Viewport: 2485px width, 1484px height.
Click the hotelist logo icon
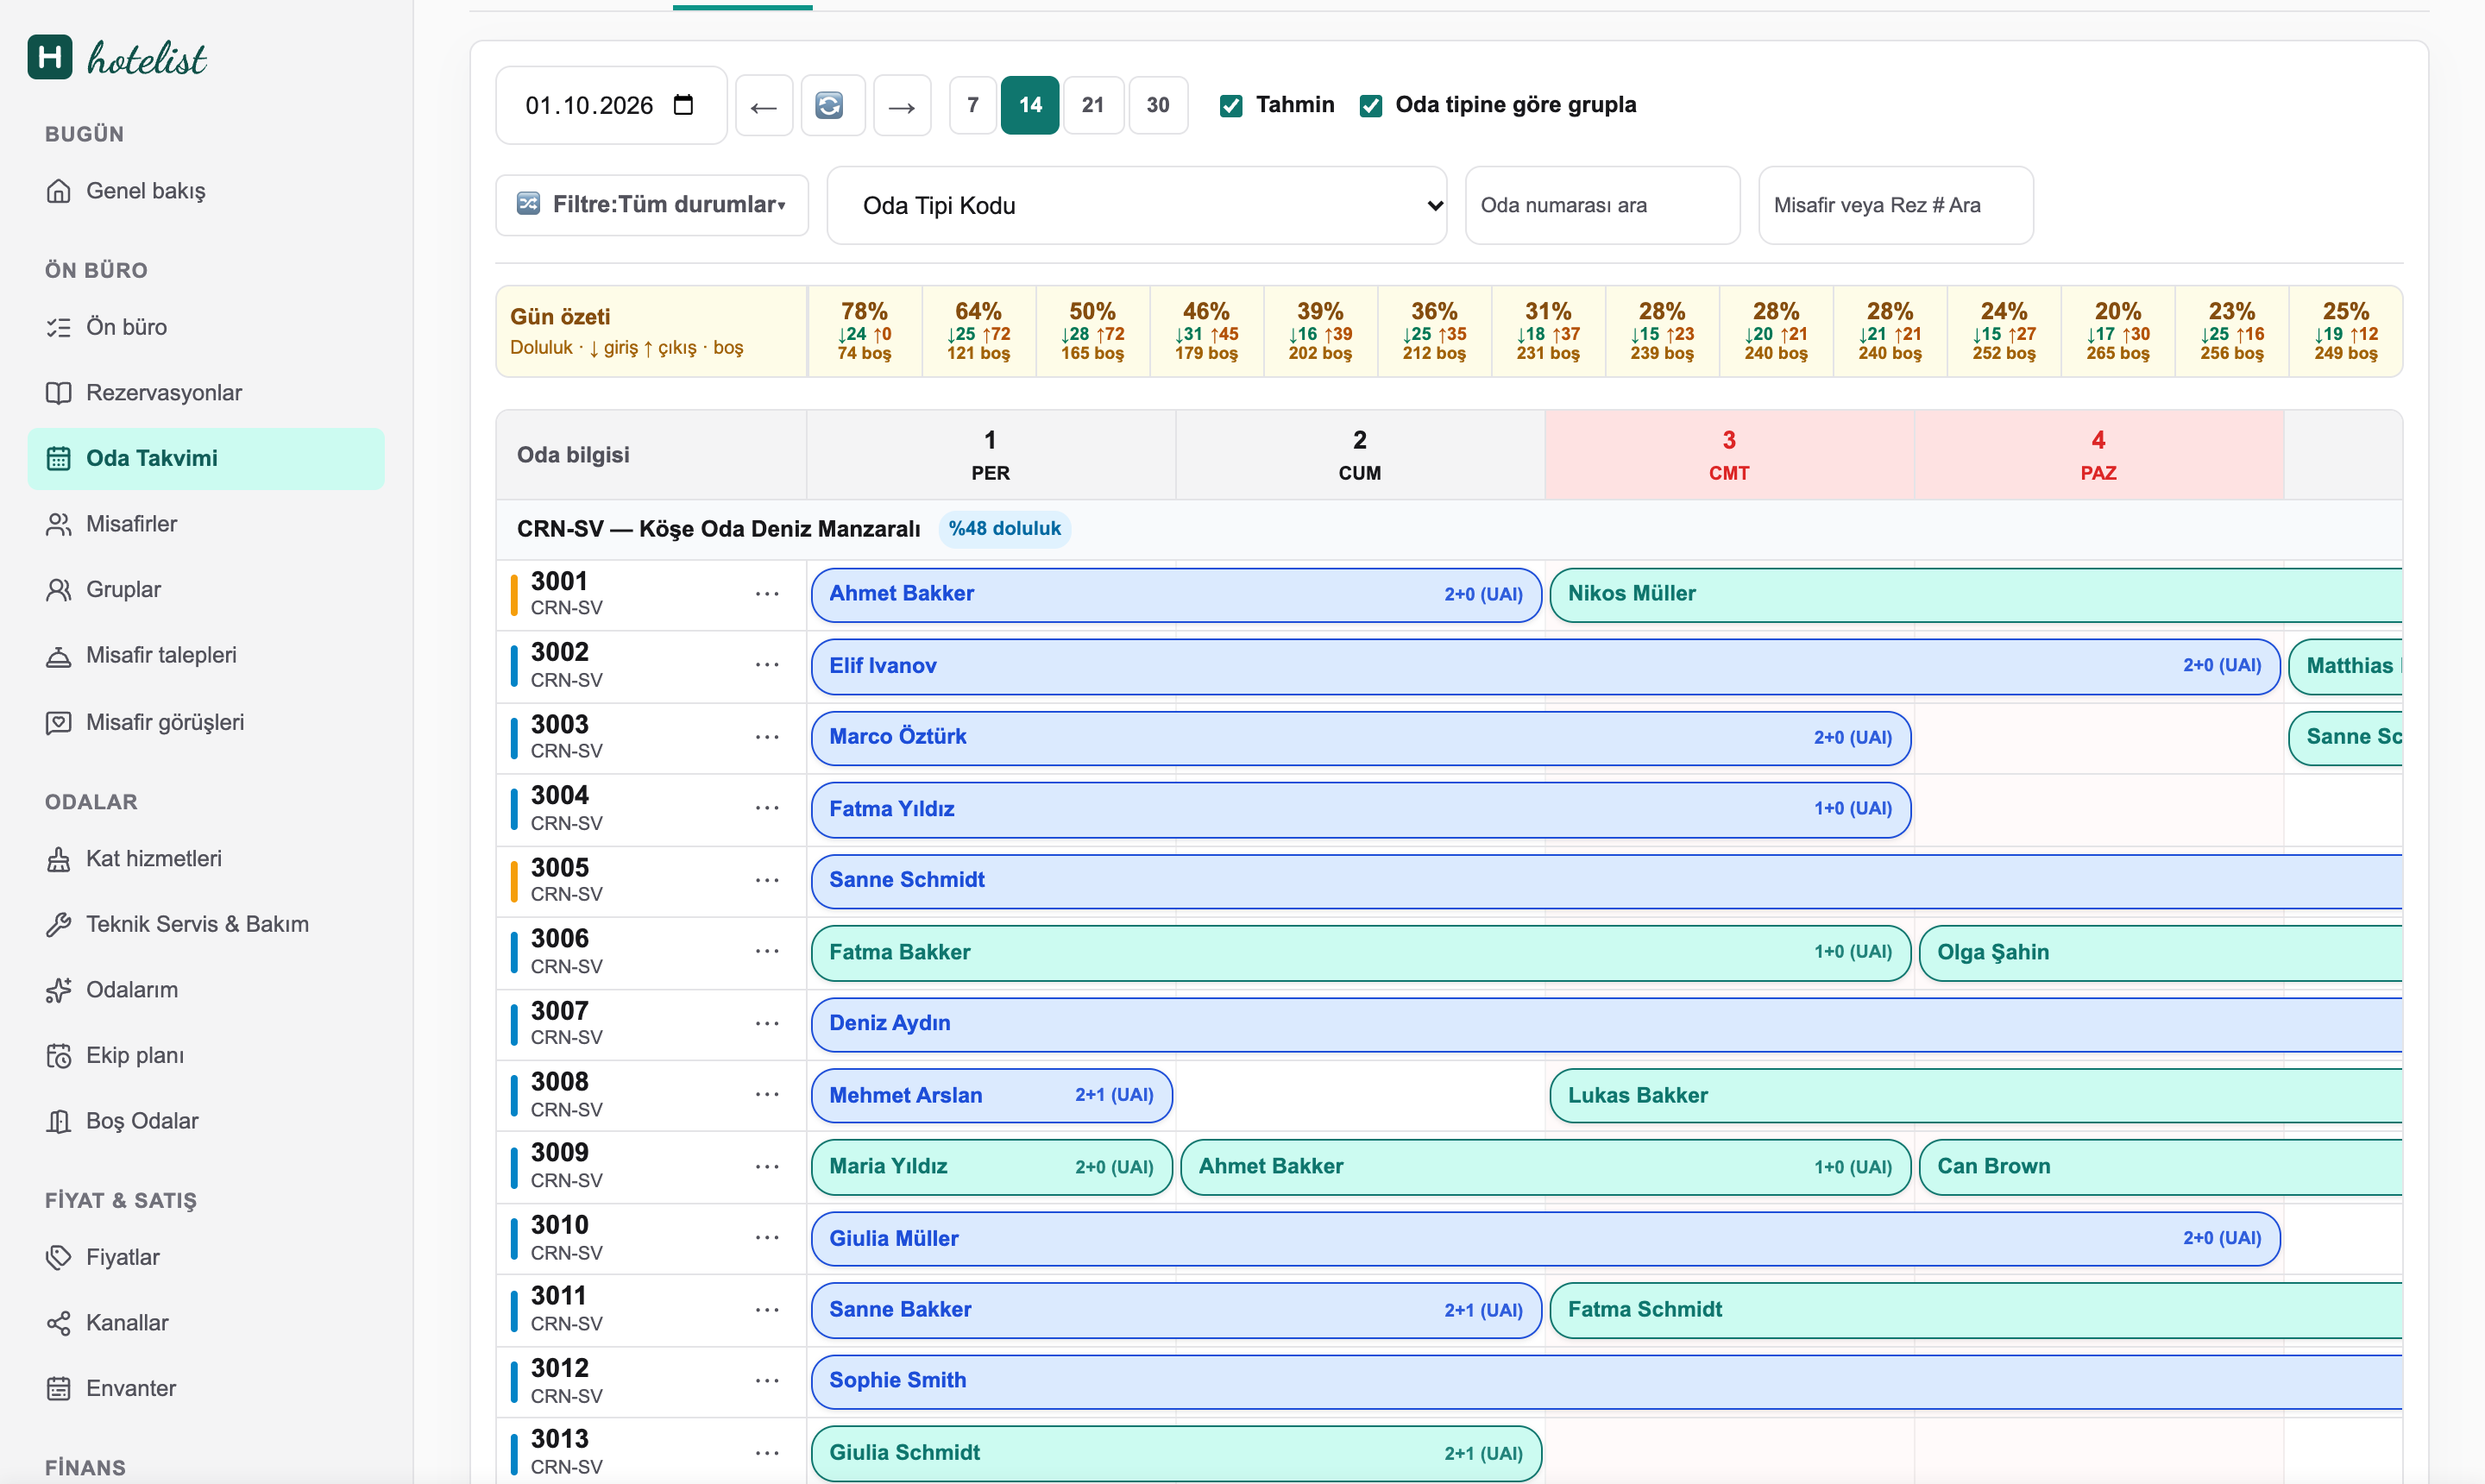[50, 57]
